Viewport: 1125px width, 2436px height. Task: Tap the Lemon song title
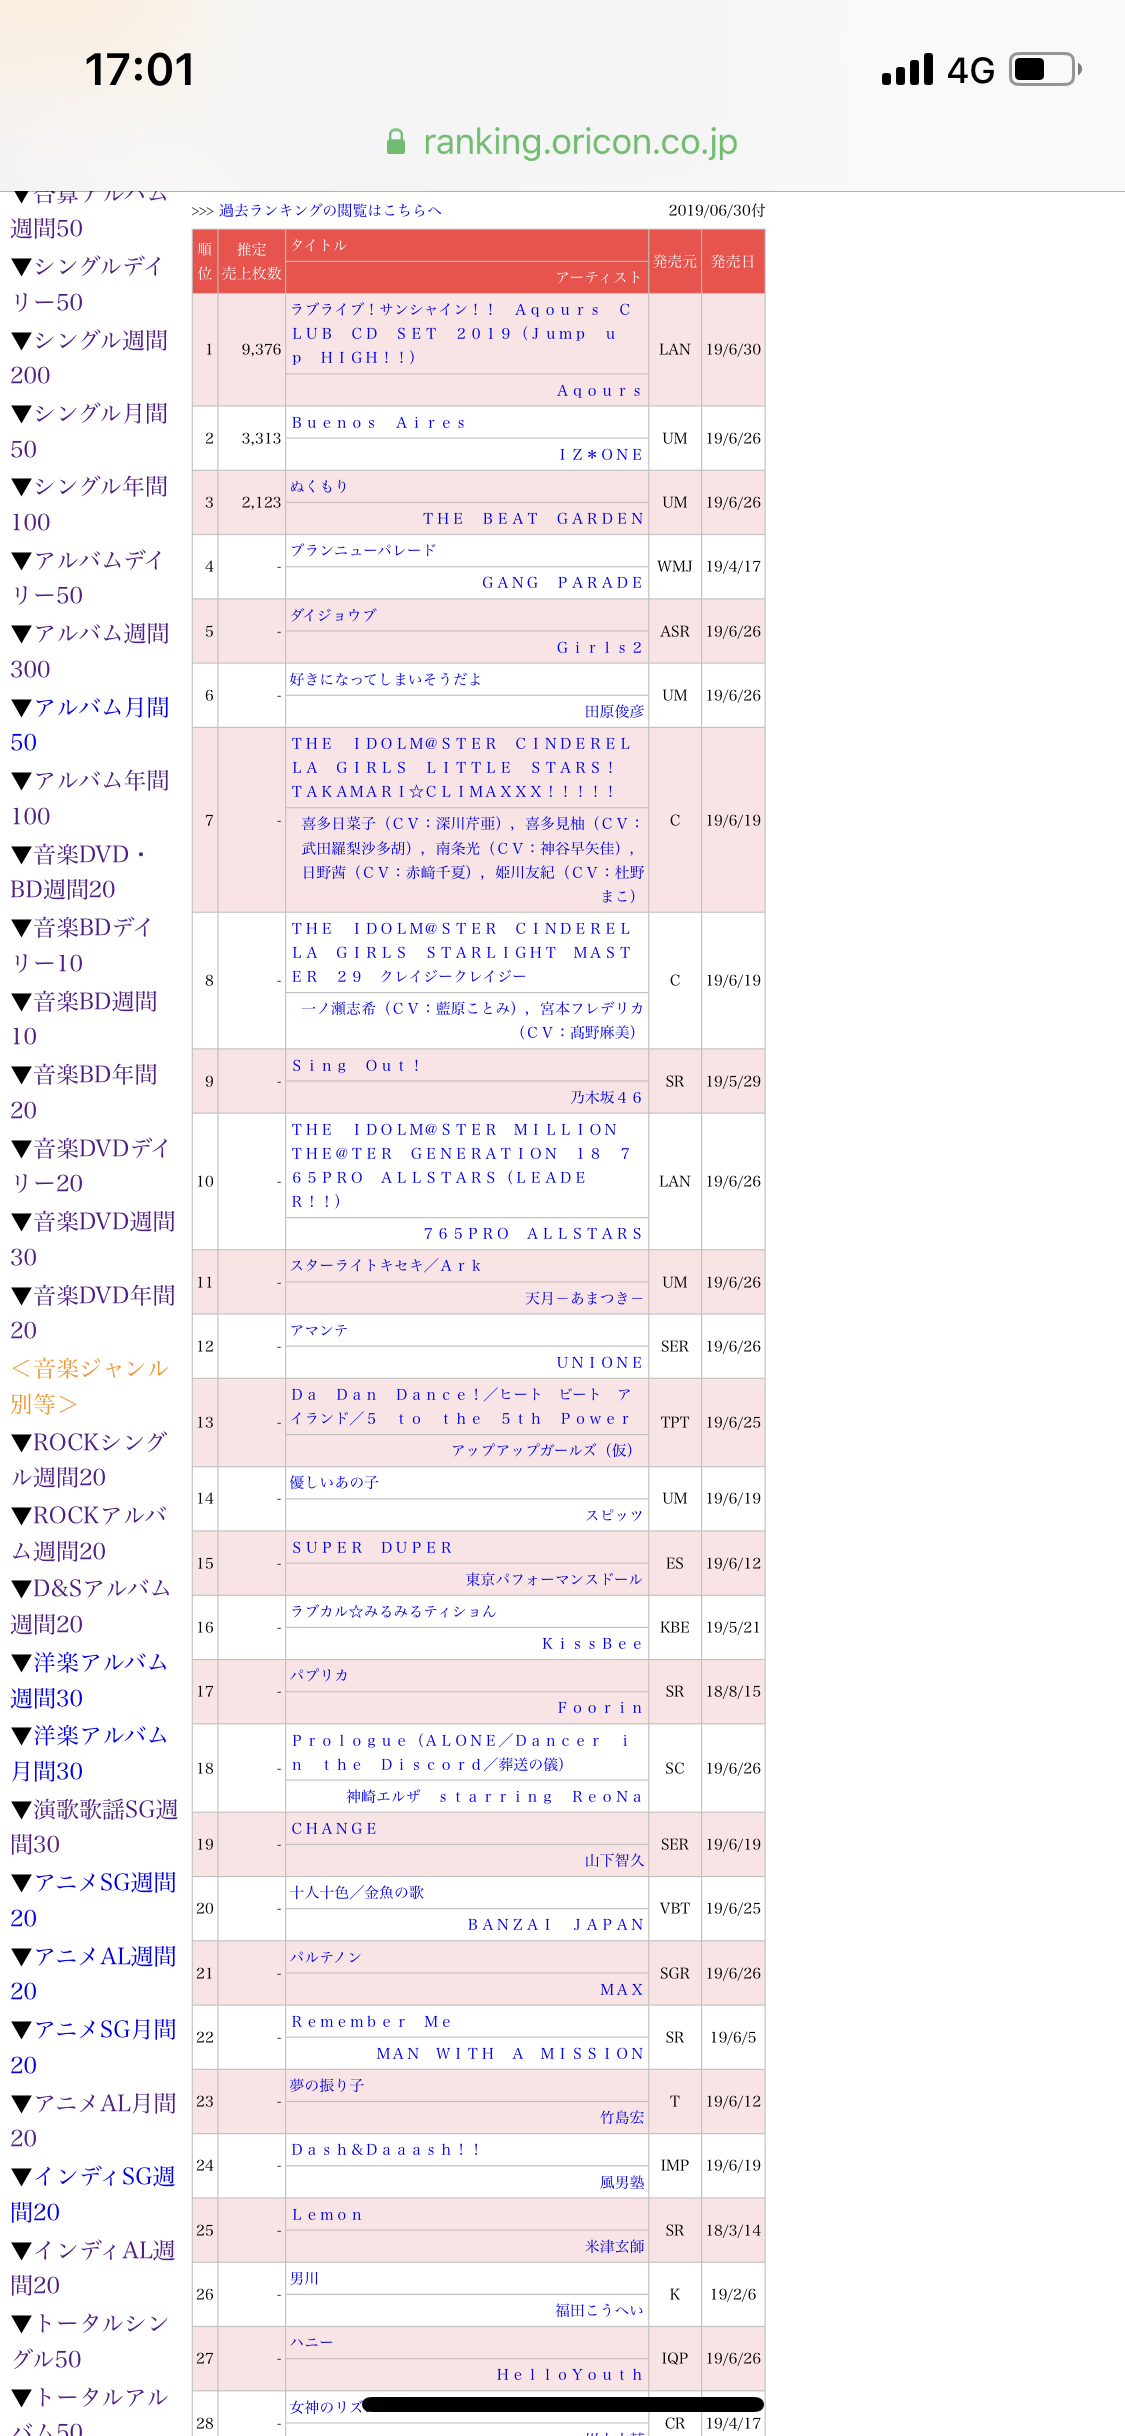(327, 2215)
